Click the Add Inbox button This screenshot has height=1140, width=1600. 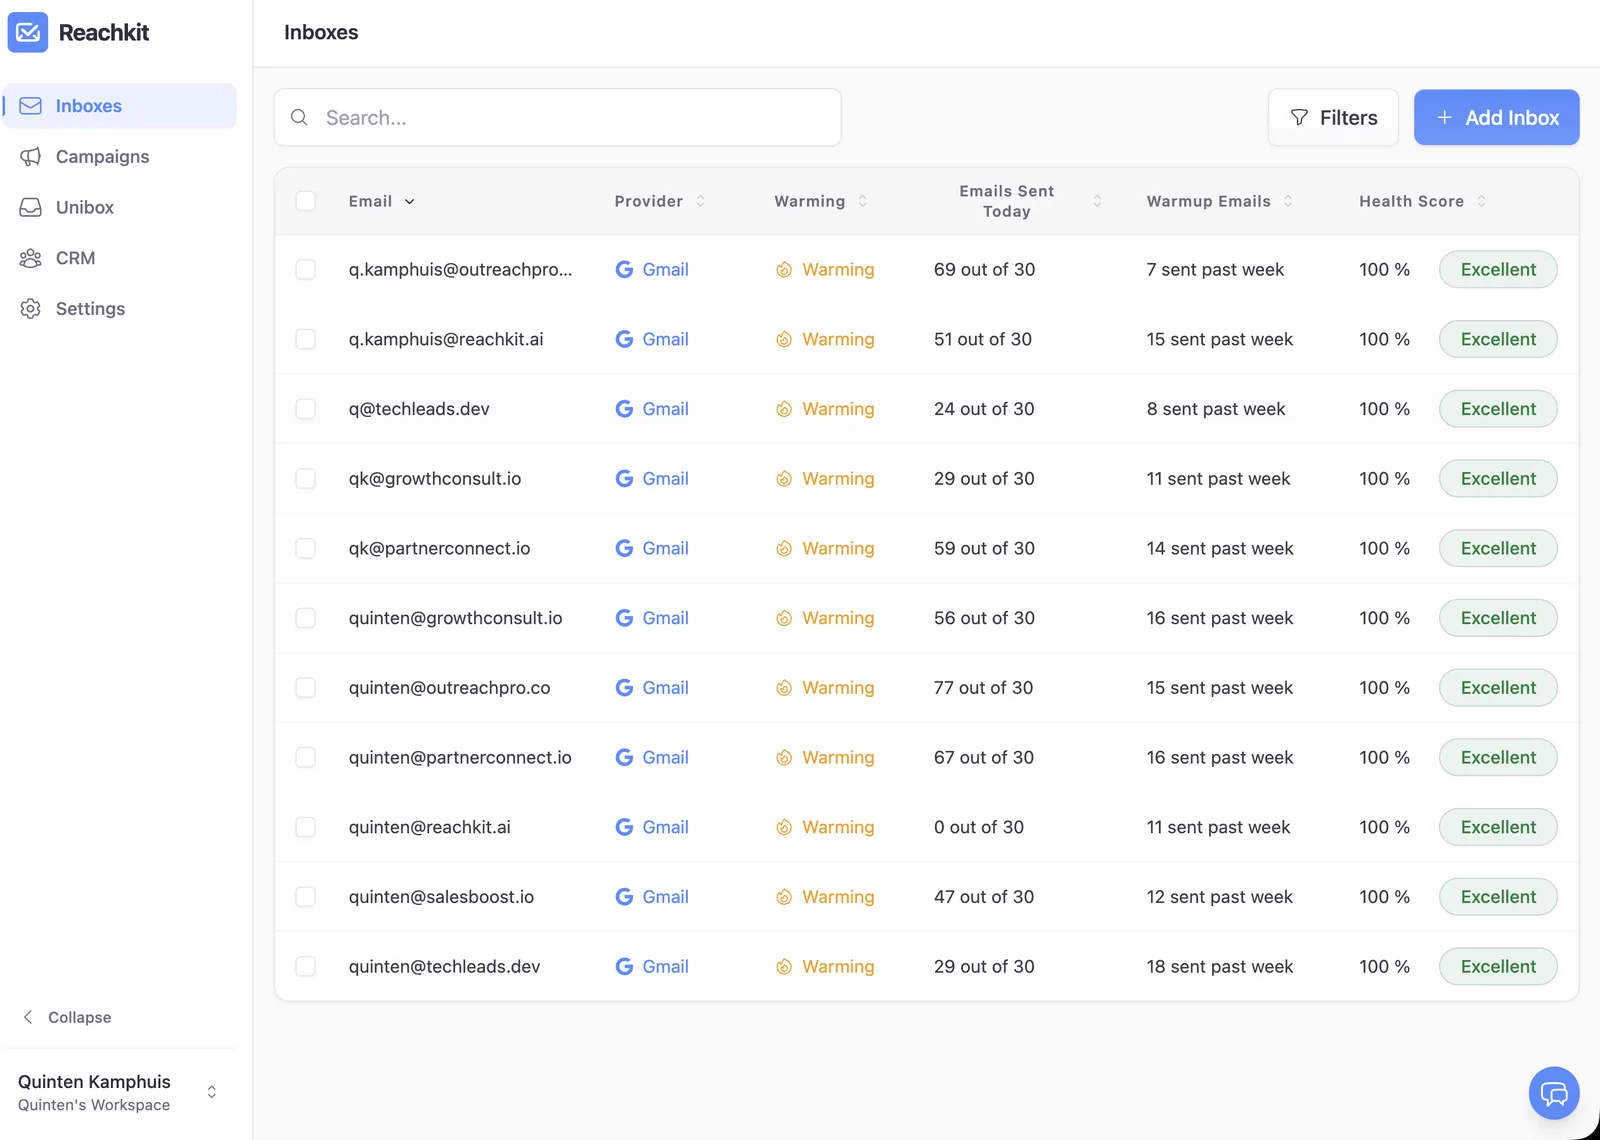pyautogui.click(x=1496, y=118)
